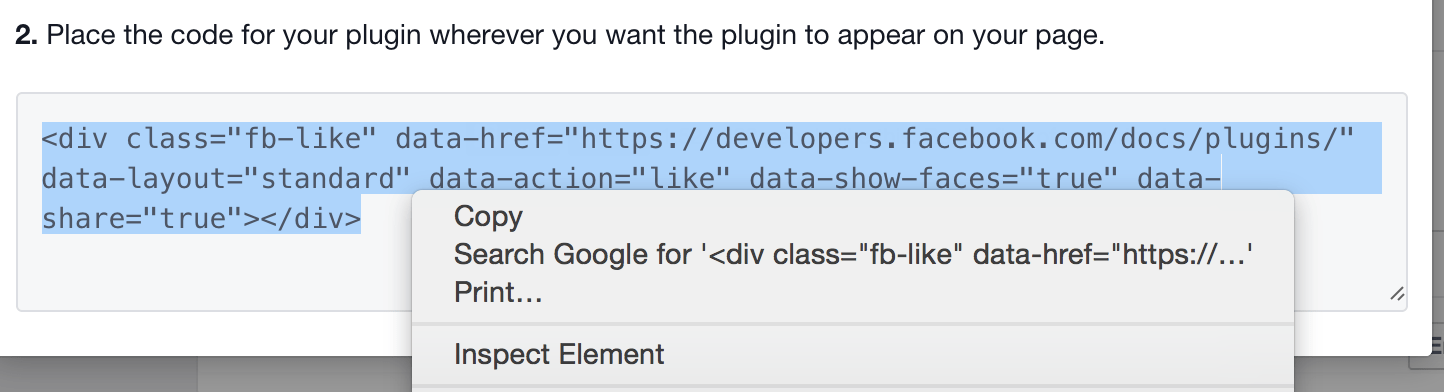Click inside the plugin code text box
Image resolution: width=1444 pixels, height=392 pixels.
coord(712,202)
